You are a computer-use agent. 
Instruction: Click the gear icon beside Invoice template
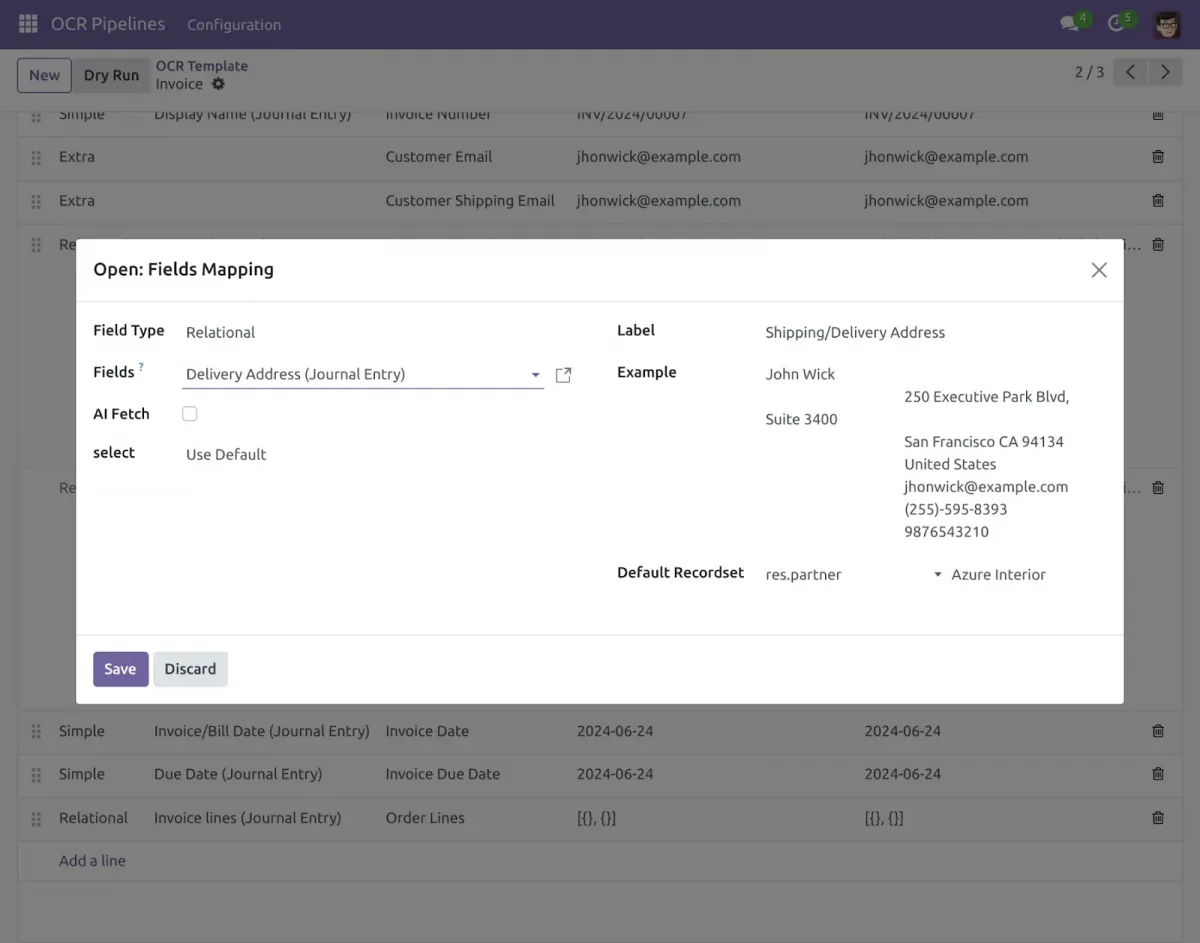click(x=219, y=84)
